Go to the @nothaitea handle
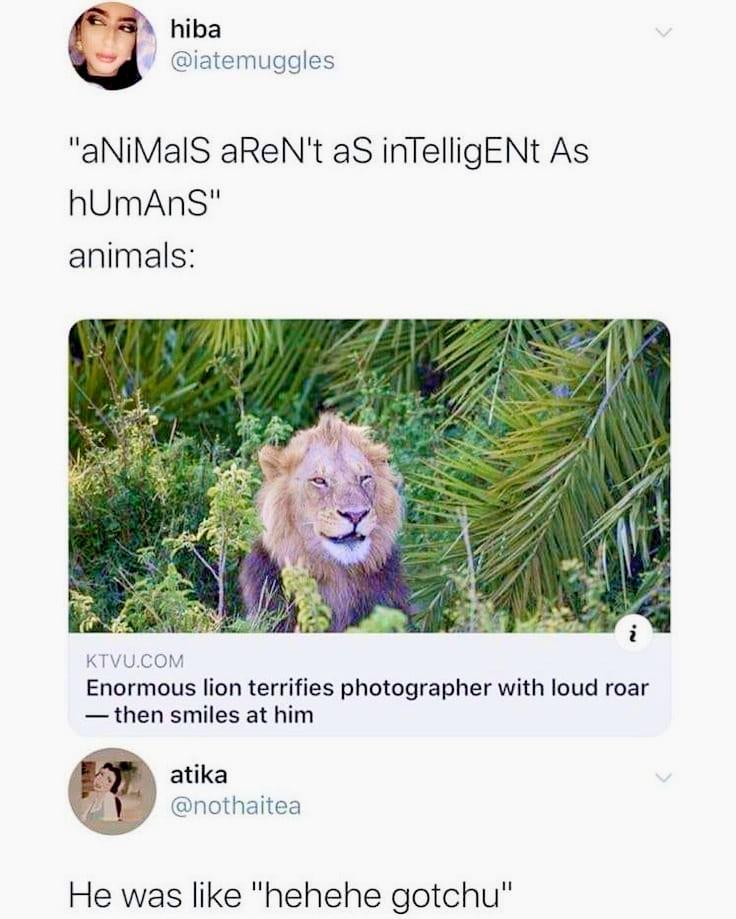The width and height of the screenshot is (736, 919). click(235, 806)
